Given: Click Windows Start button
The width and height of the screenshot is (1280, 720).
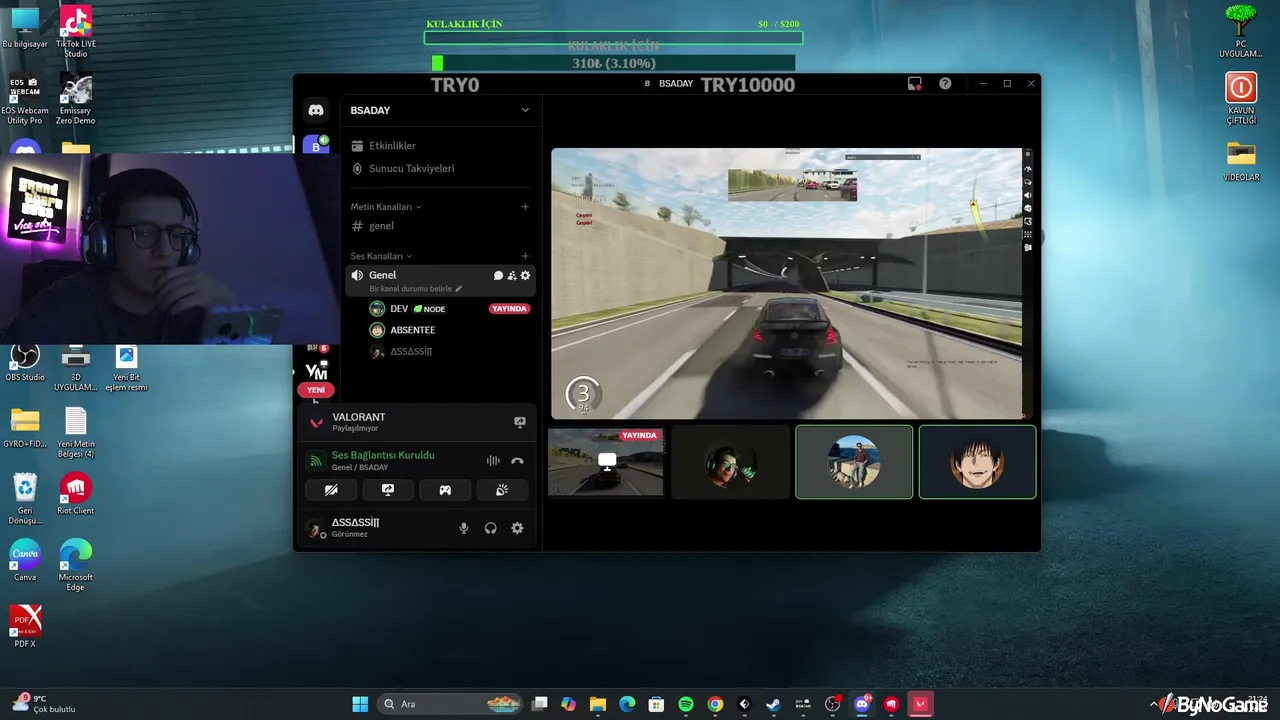Looking at the screenshot, I should [360, 704].
